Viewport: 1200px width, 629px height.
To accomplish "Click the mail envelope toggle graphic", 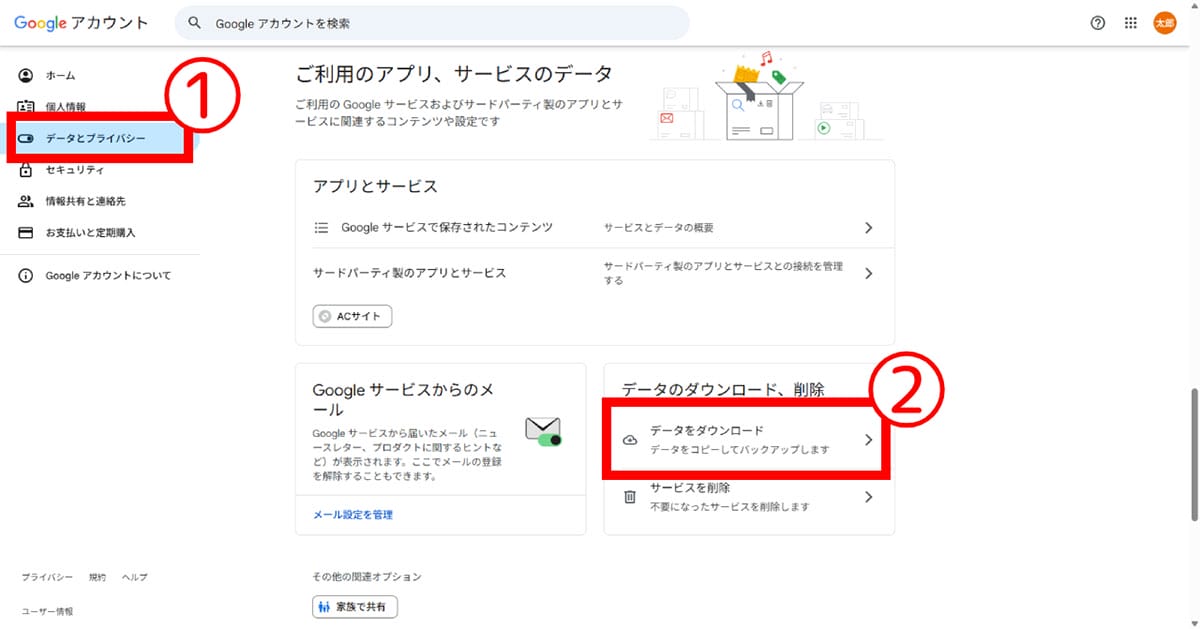I will pos(543,431).
